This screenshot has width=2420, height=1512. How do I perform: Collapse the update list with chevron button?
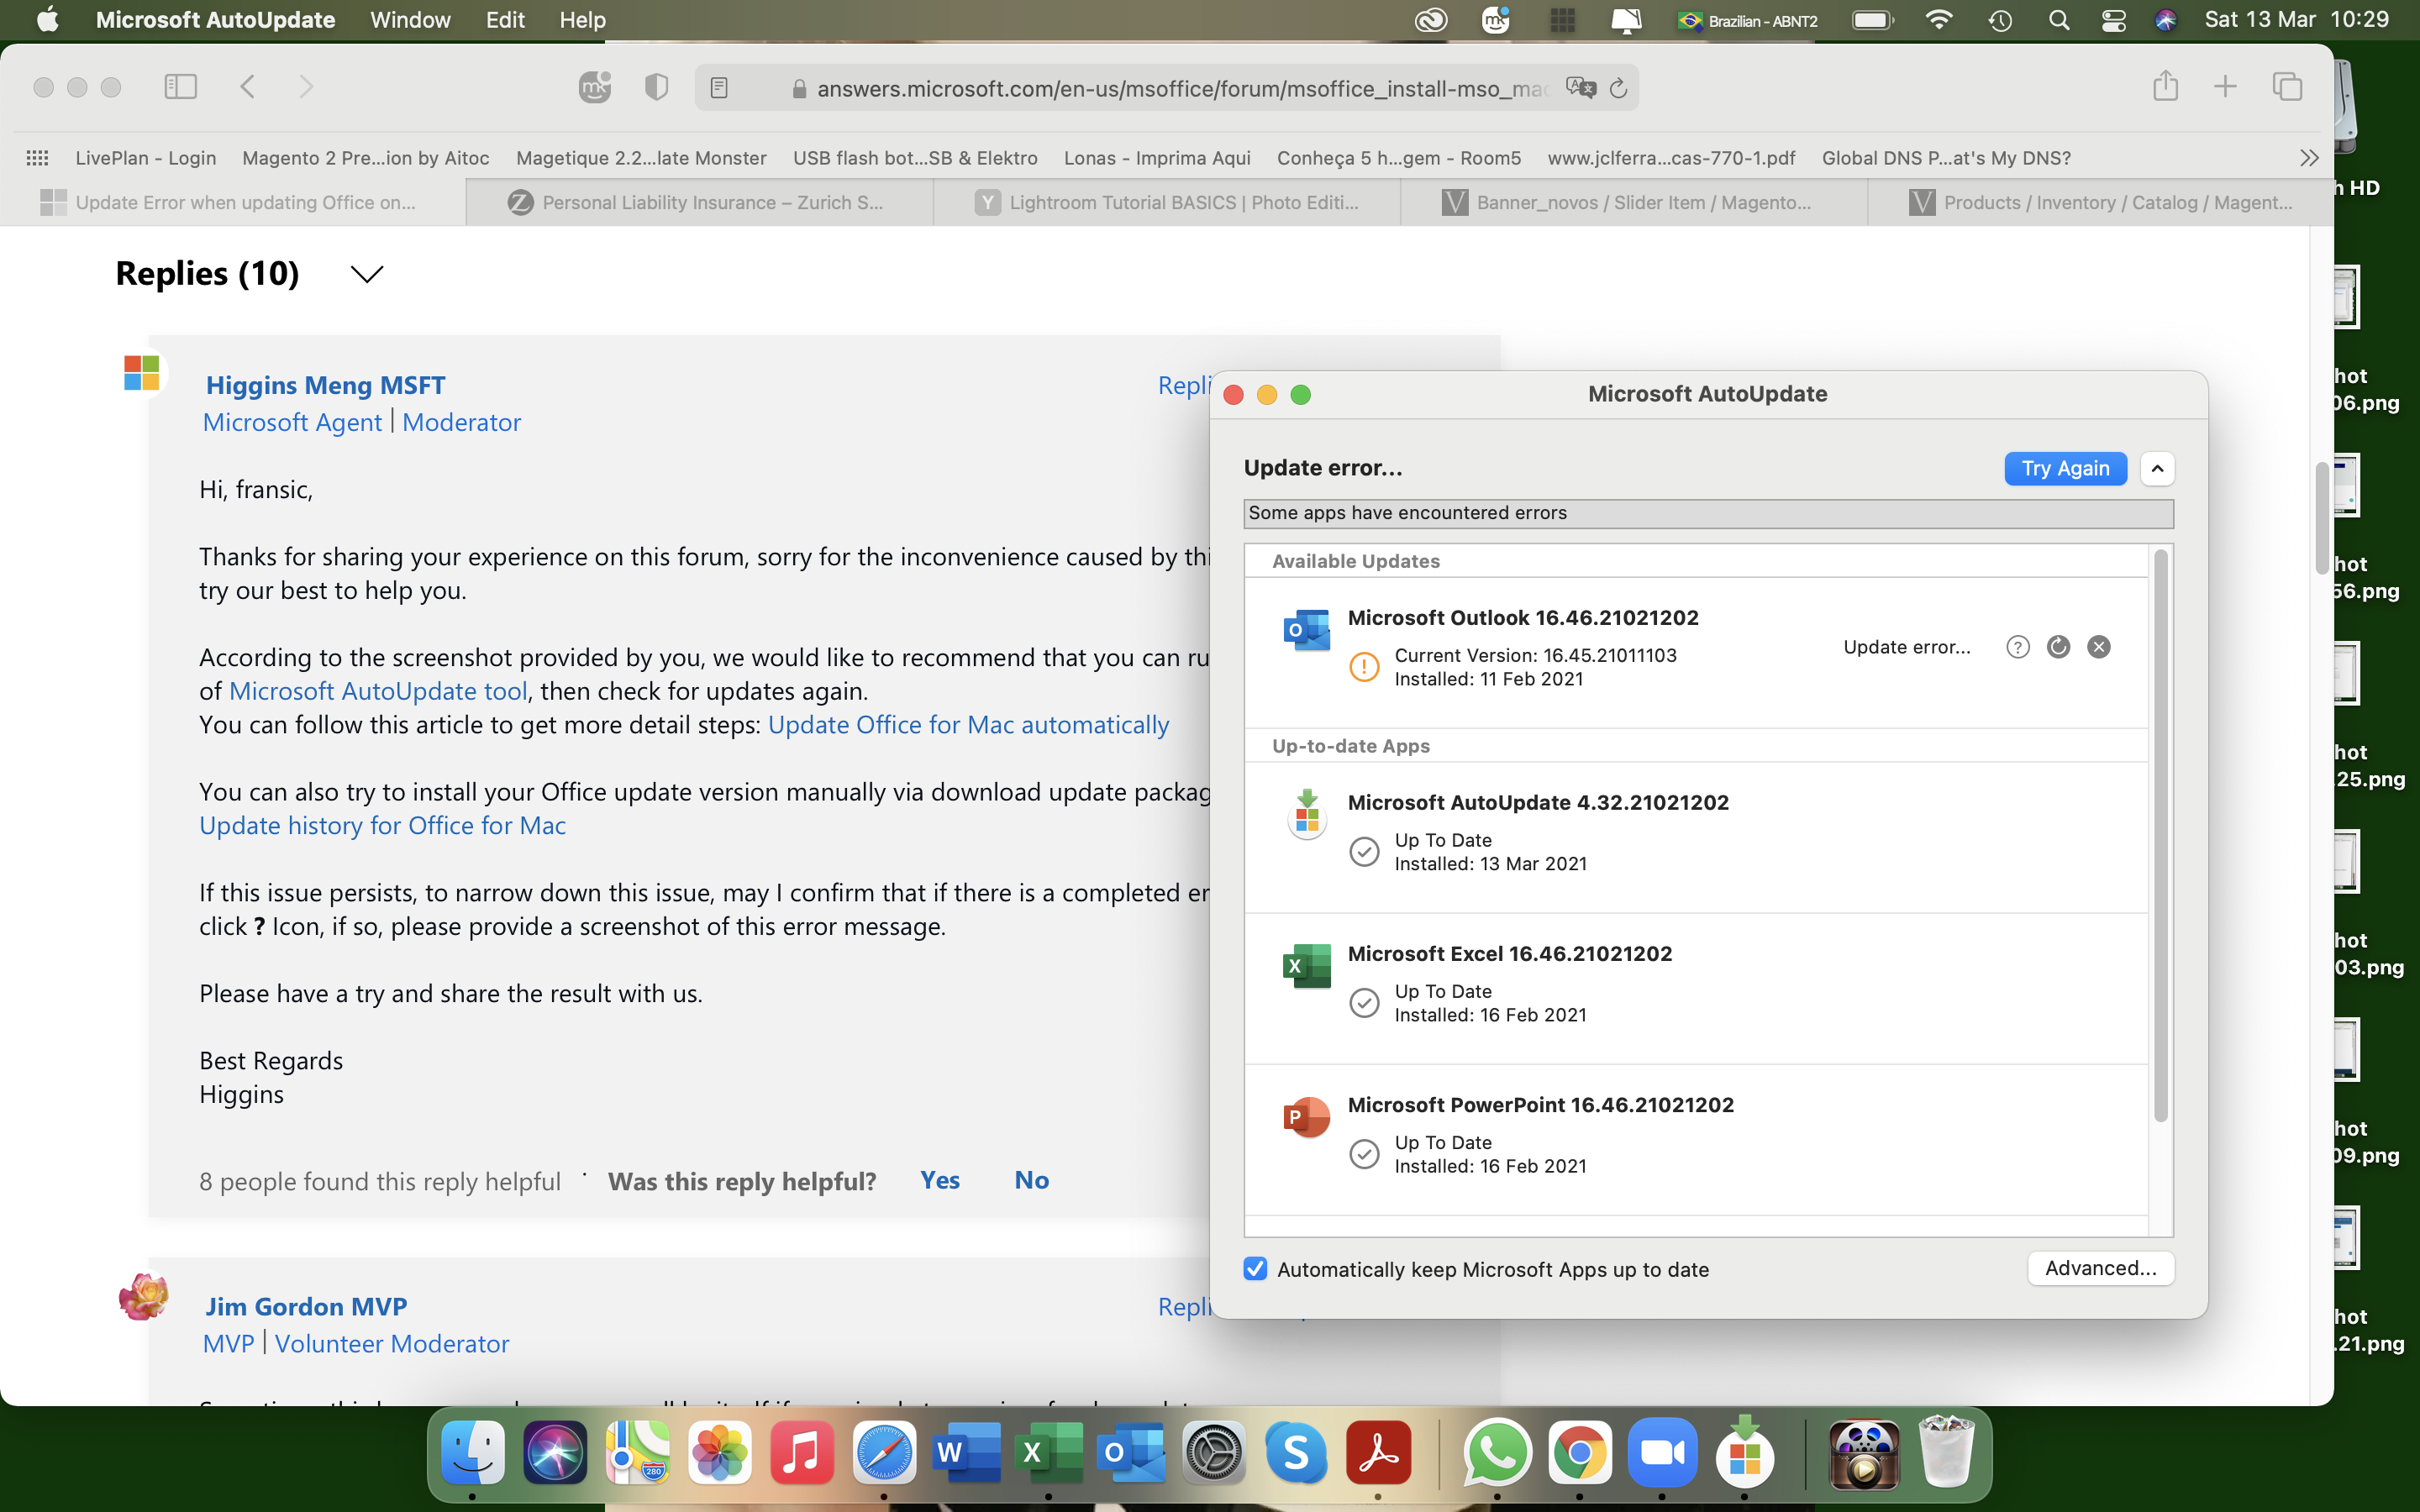click(x=2157, y=468)
